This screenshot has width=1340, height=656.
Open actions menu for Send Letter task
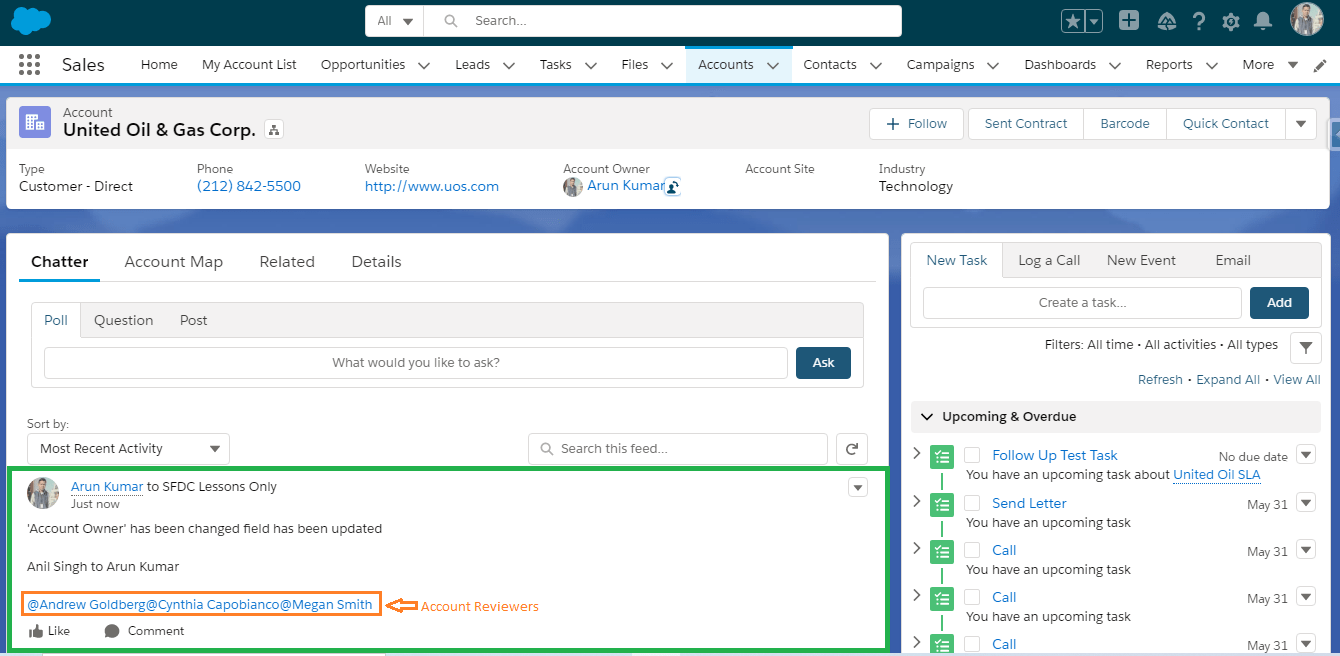click(1306, 503)
